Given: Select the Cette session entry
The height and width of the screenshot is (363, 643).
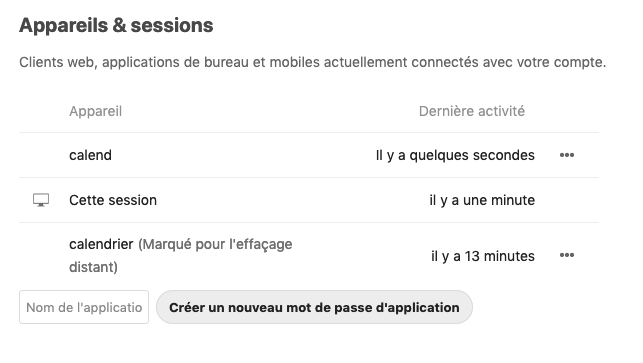Looking at the screenshot, I should (113, 200).
